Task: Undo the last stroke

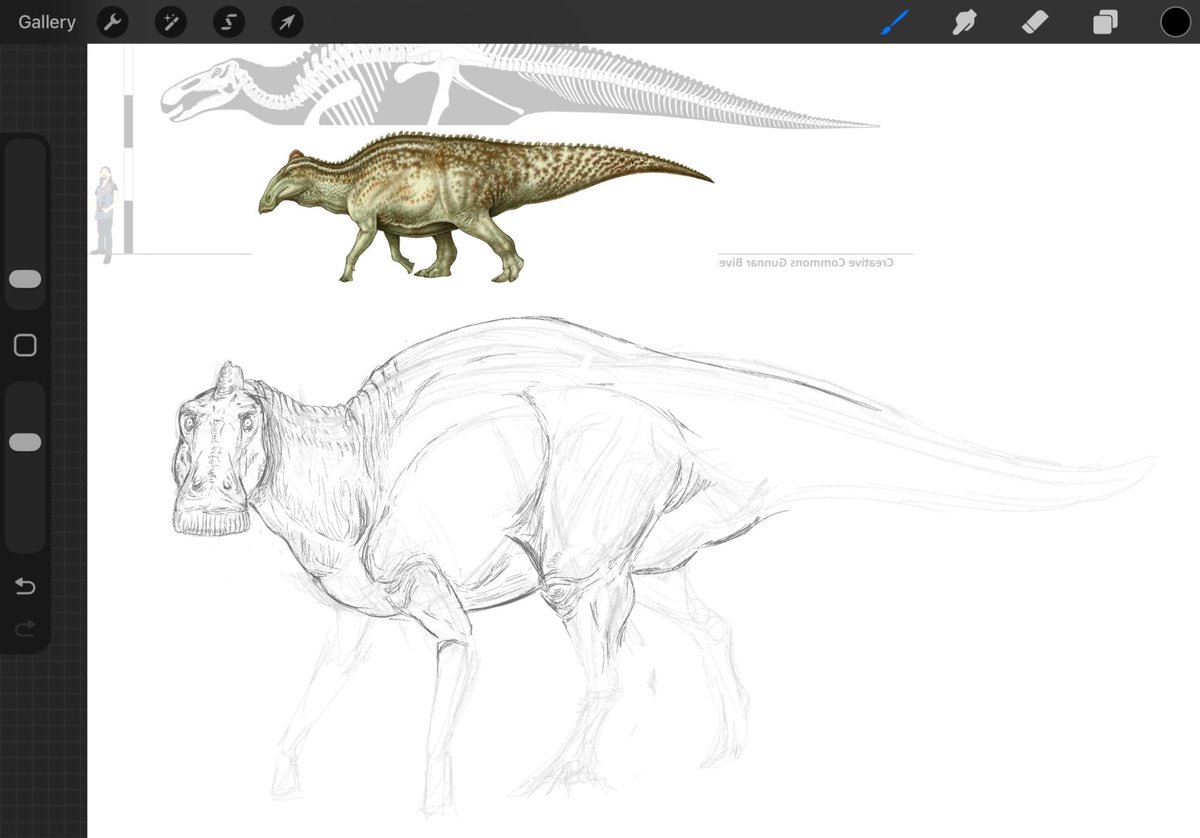Action: coord(25,586)
